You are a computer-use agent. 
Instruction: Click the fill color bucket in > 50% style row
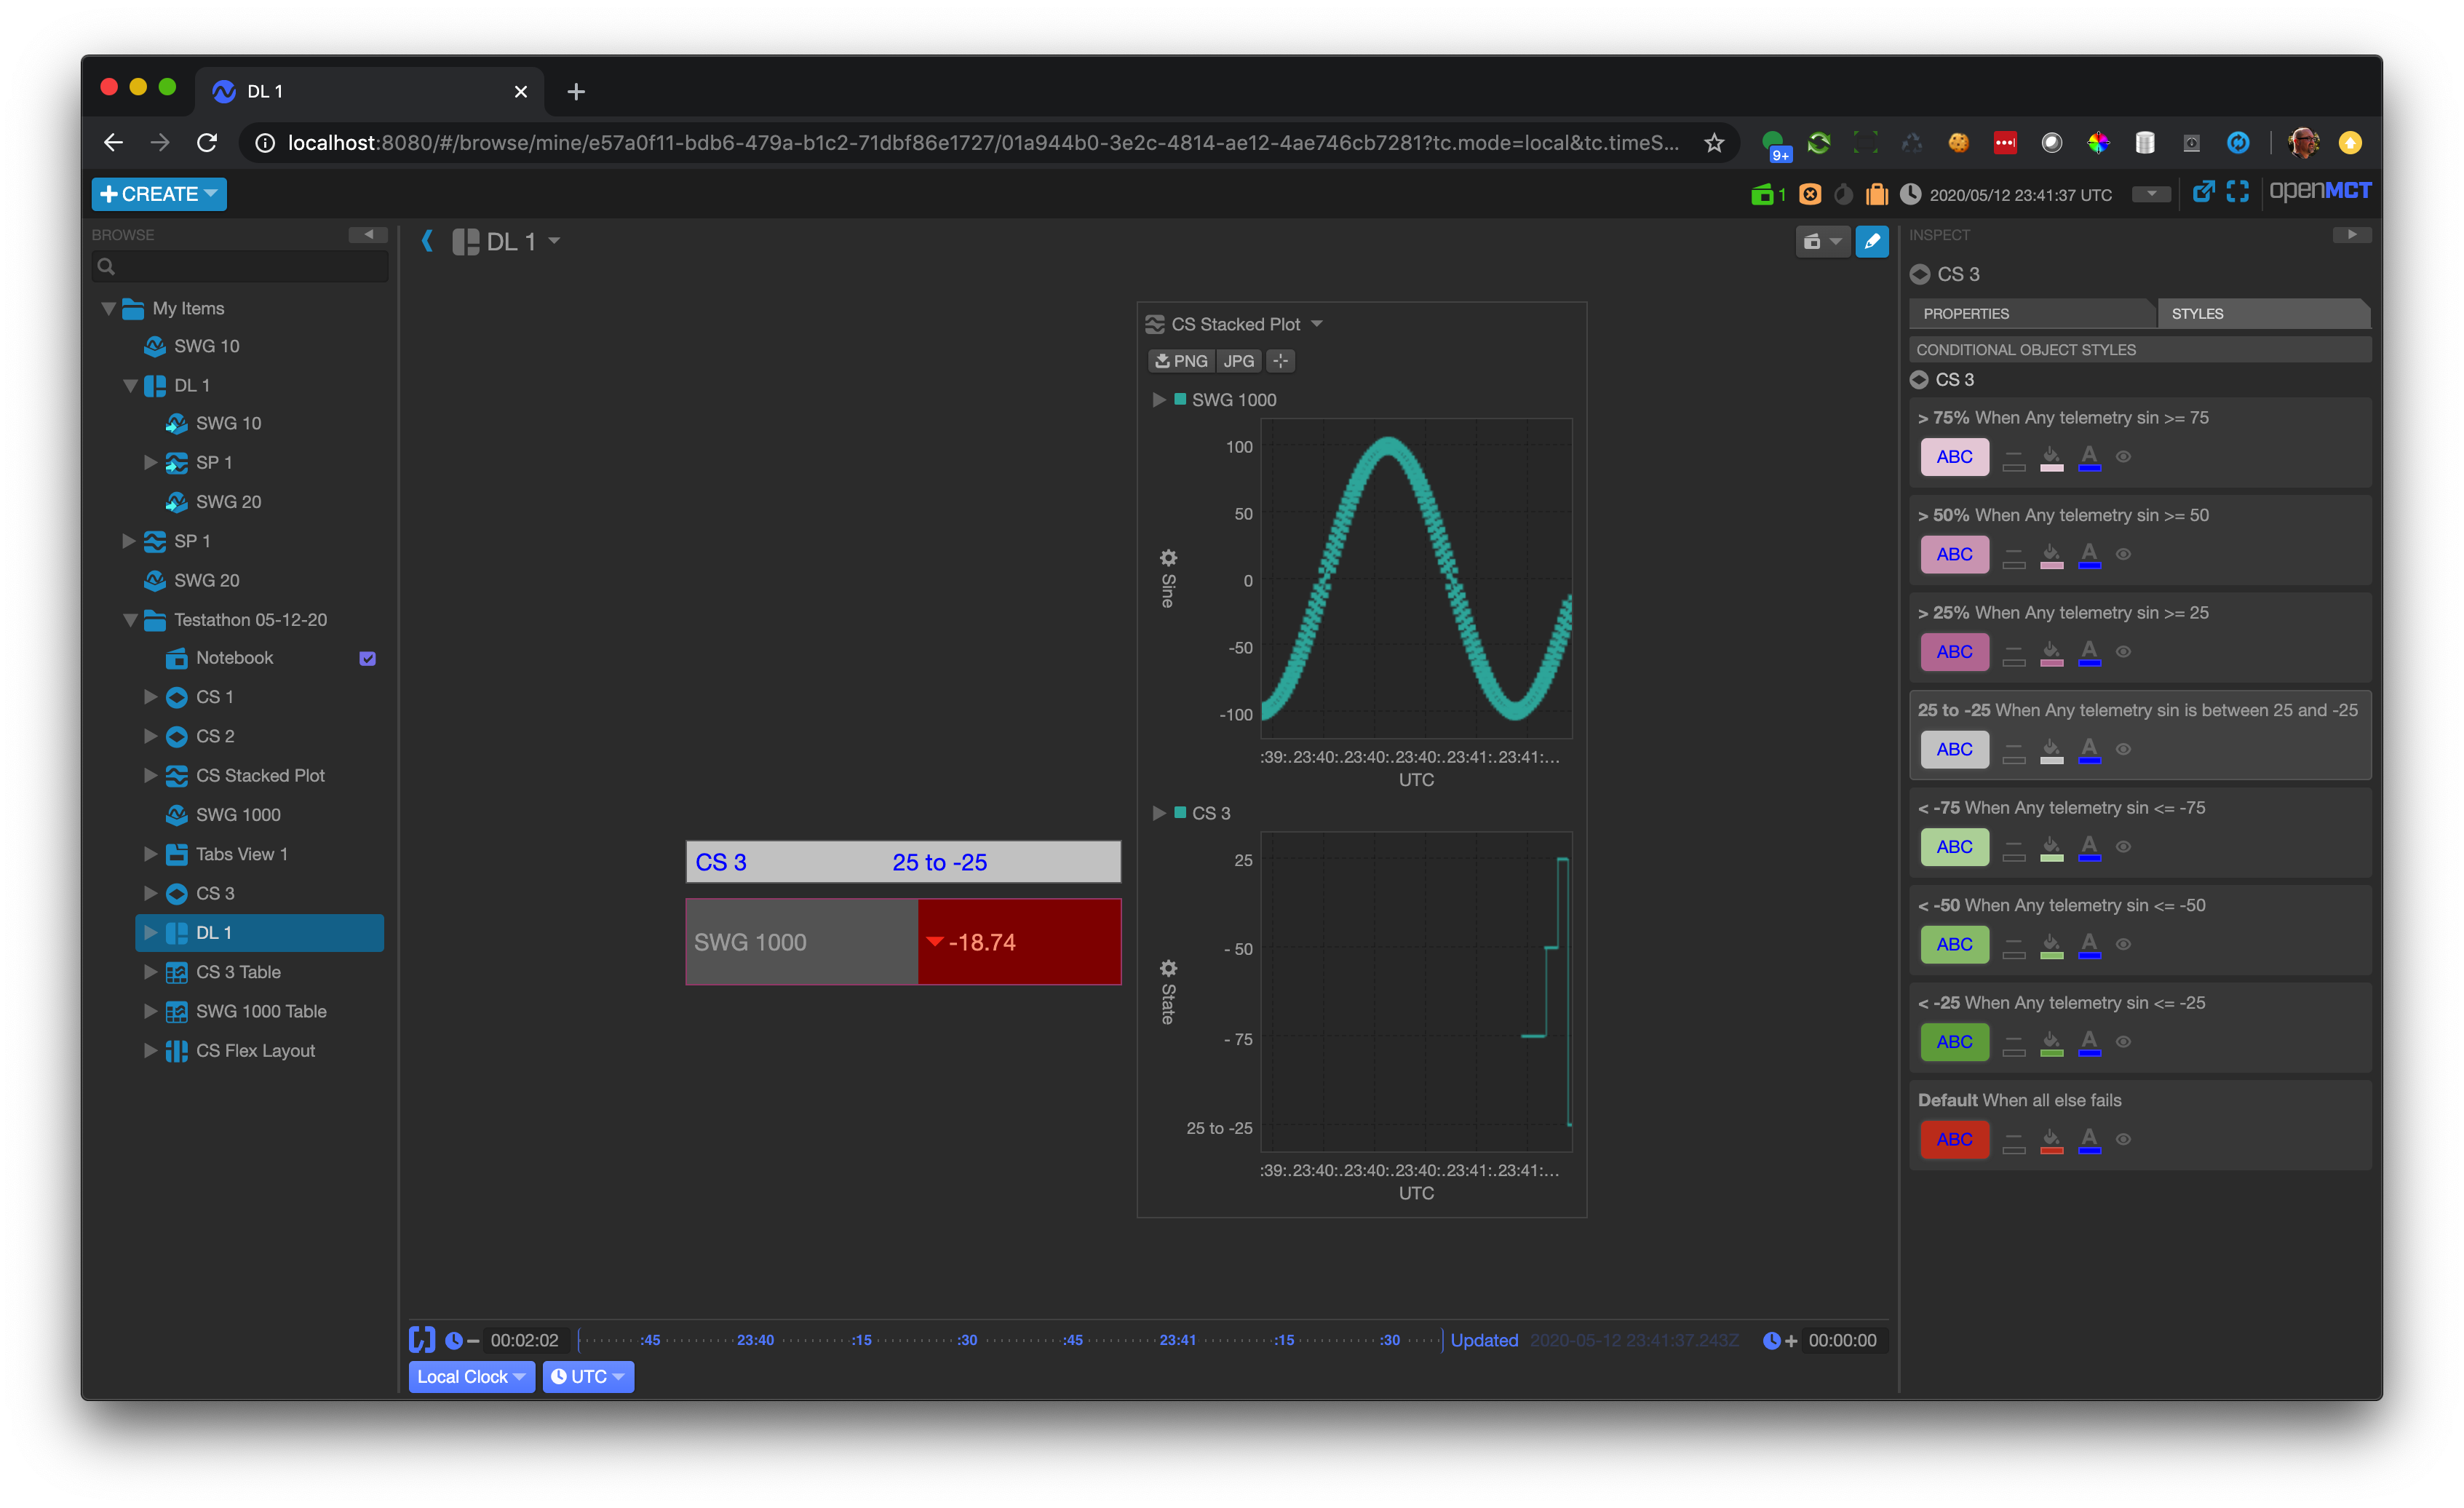click(2052, 554)
